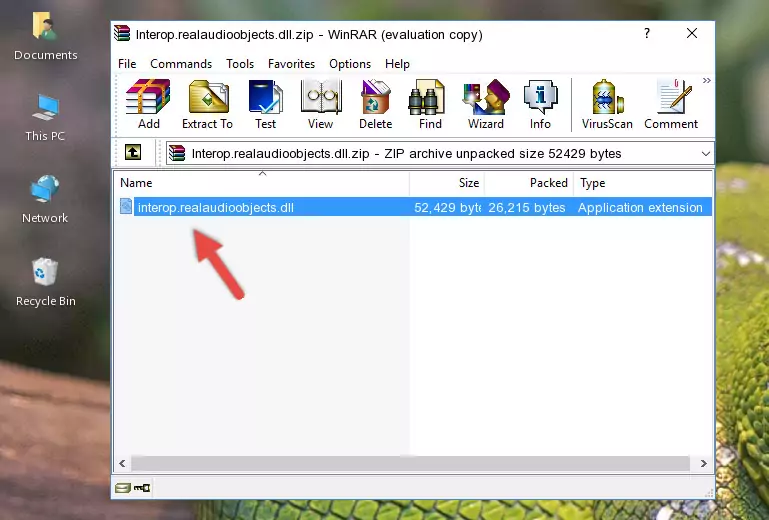769x520 pixels.
Task: Click the horizontal scrollbar track
Action: click(410, 463)
